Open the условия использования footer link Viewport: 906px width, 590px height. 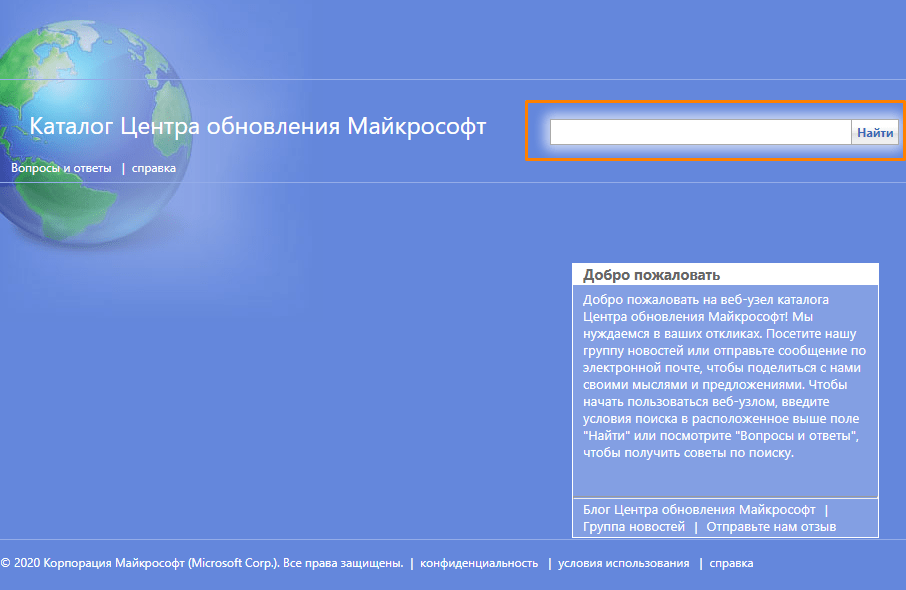pyautogui.click(x=623, y=563)
